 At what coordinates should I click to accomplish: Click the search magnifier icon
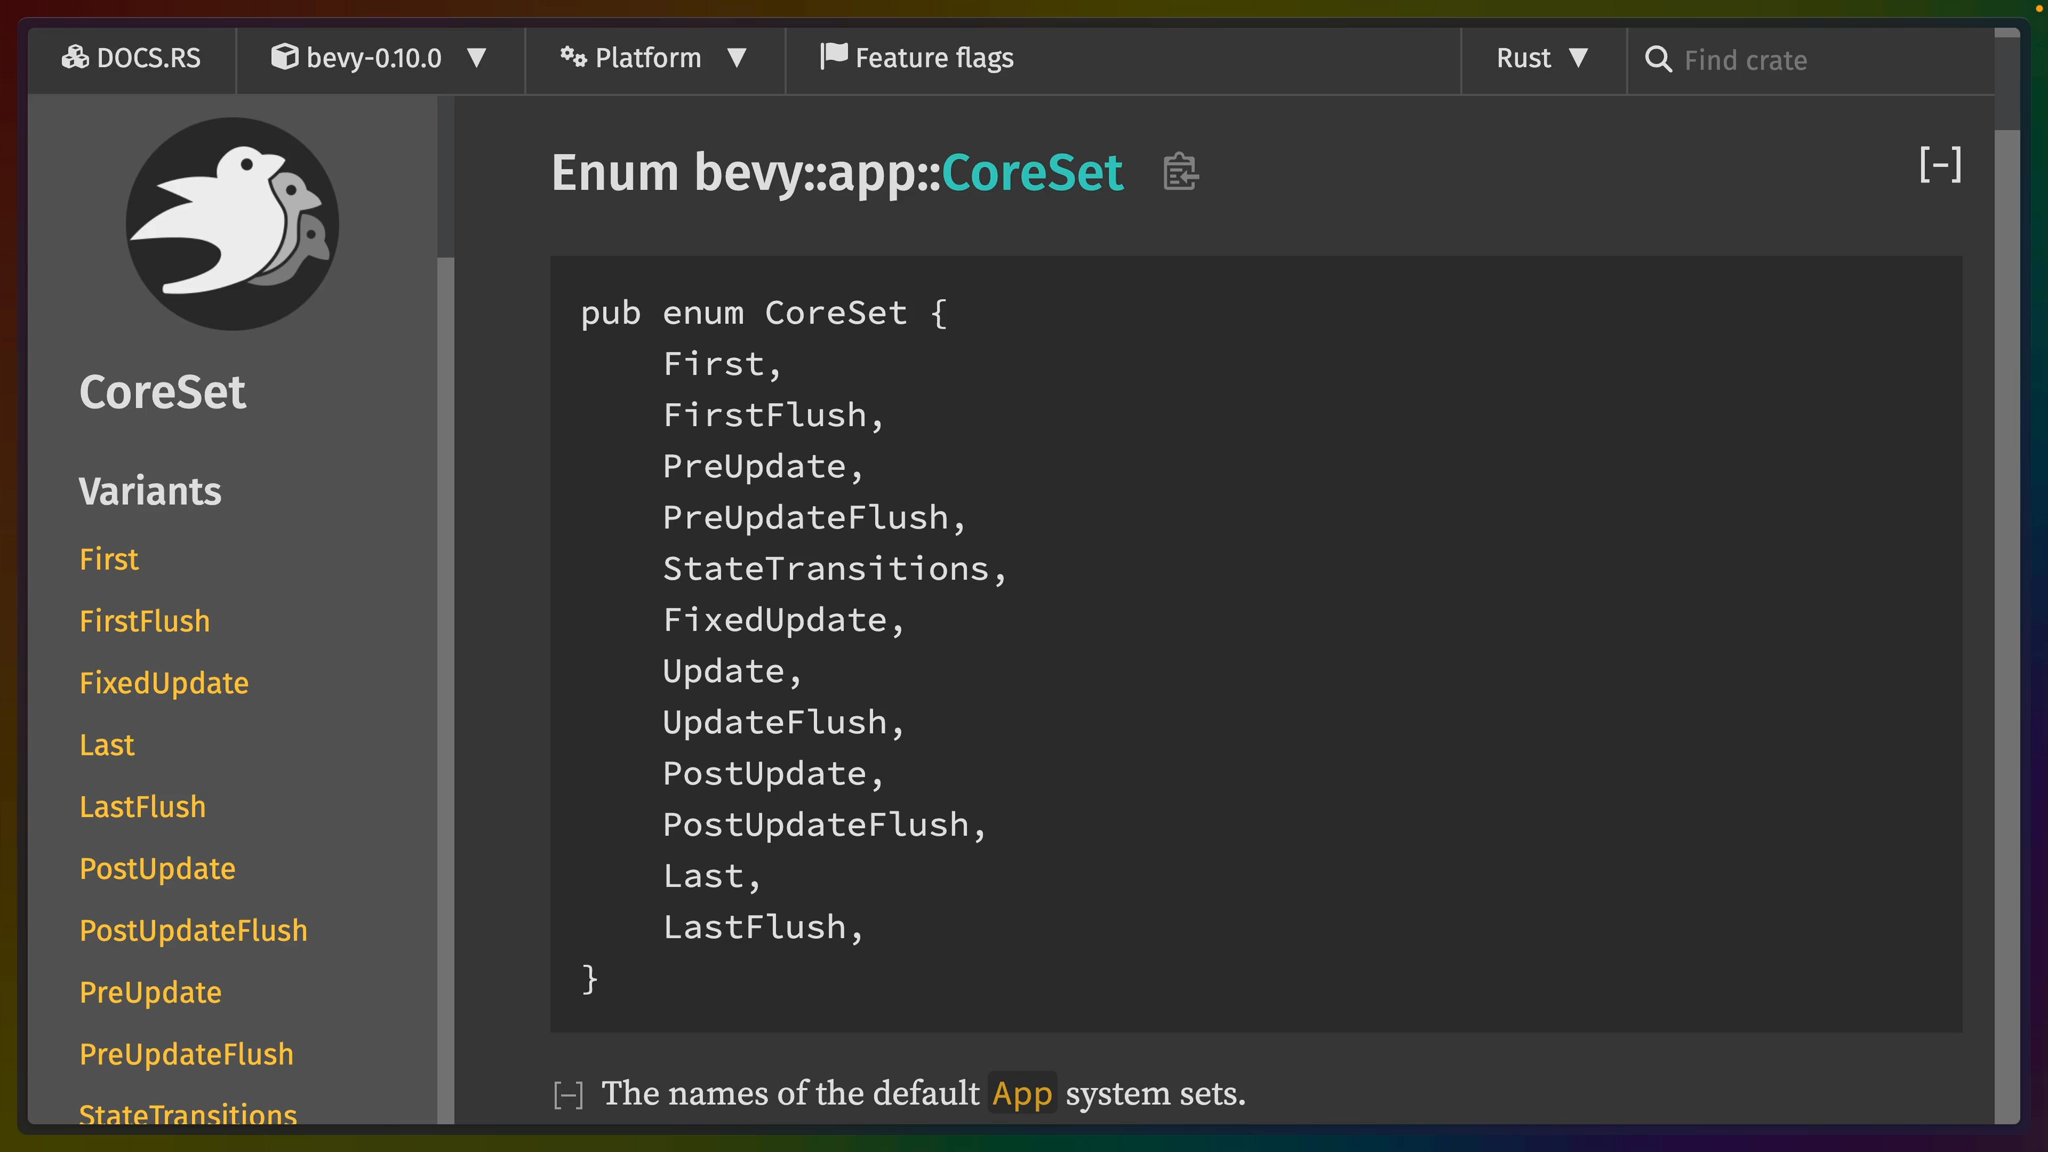pos(1658,60)
